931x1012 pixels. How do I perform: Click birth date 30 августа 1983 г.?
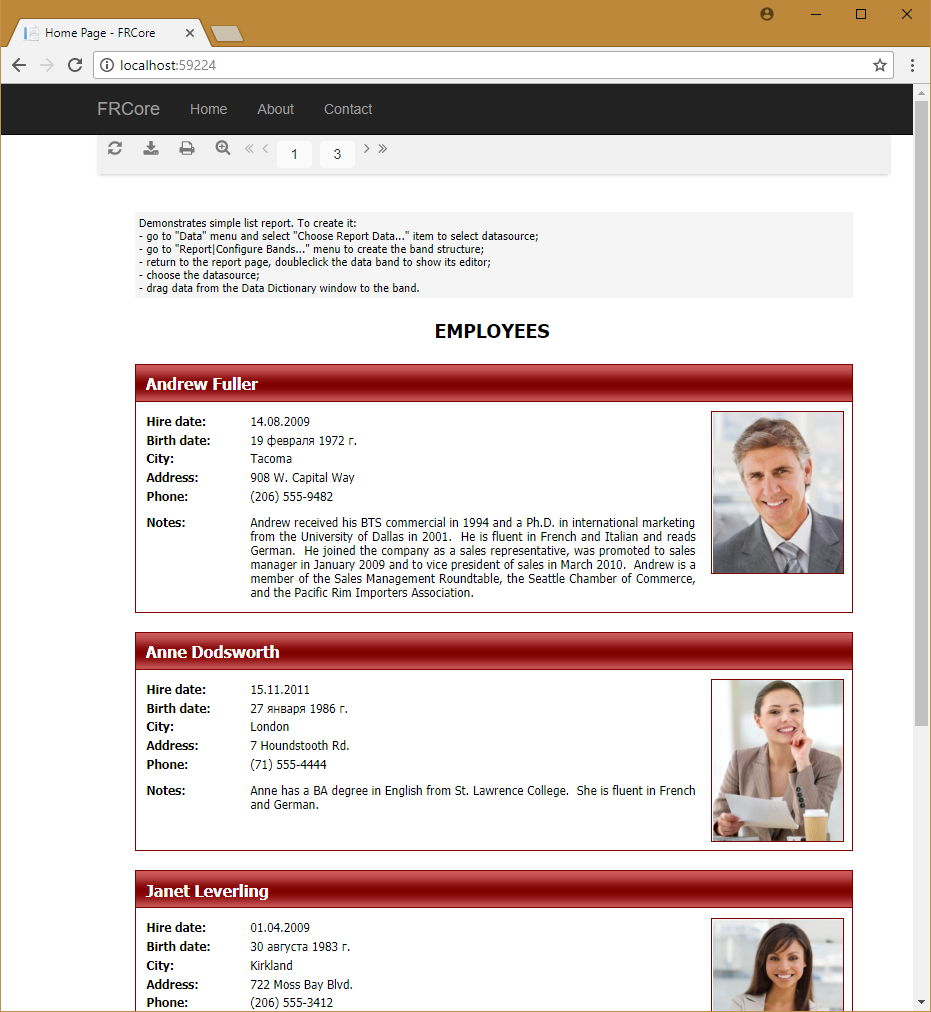(300, 947)
